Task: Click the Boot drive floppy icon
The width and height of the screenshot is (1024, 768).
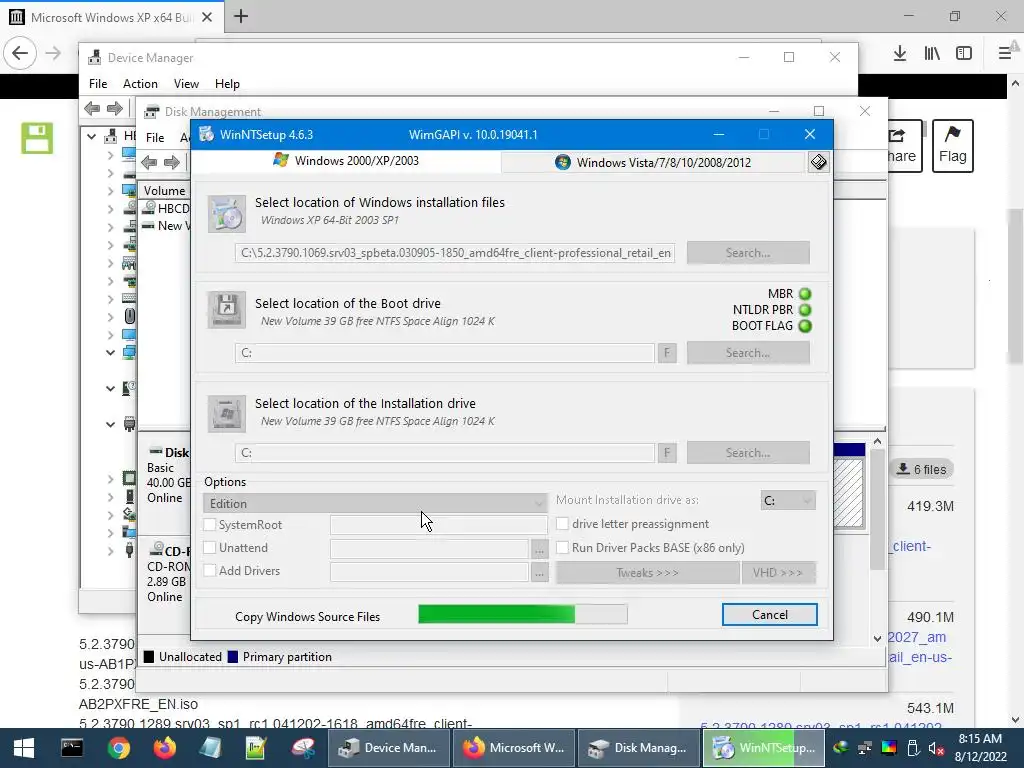Action: pyautogui.click(x=227, y=310)
